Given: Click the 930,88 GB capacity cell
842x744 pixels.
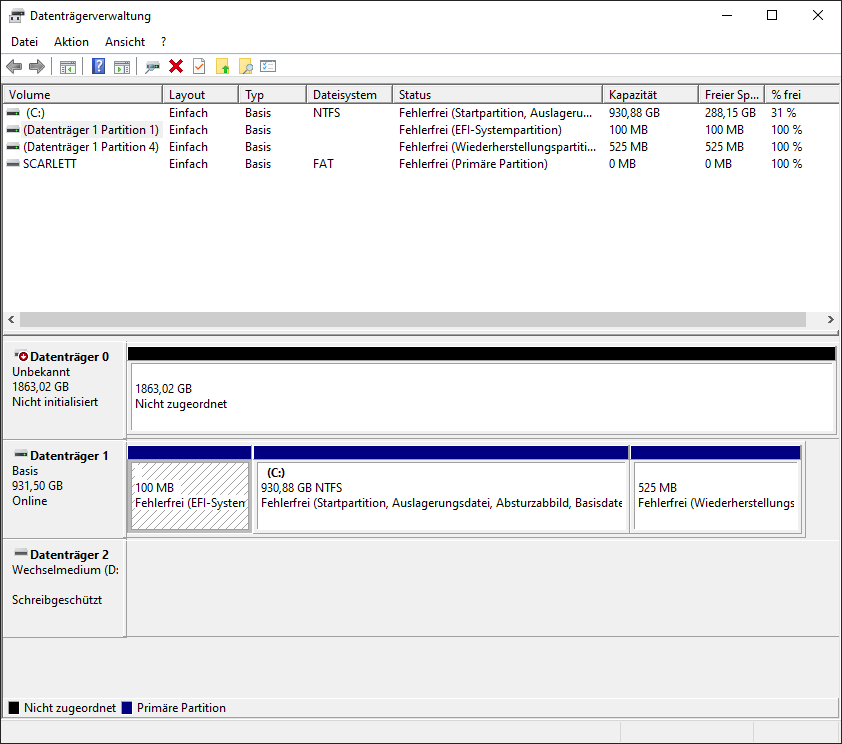Looking at the screenshot, I should [634, 113].
